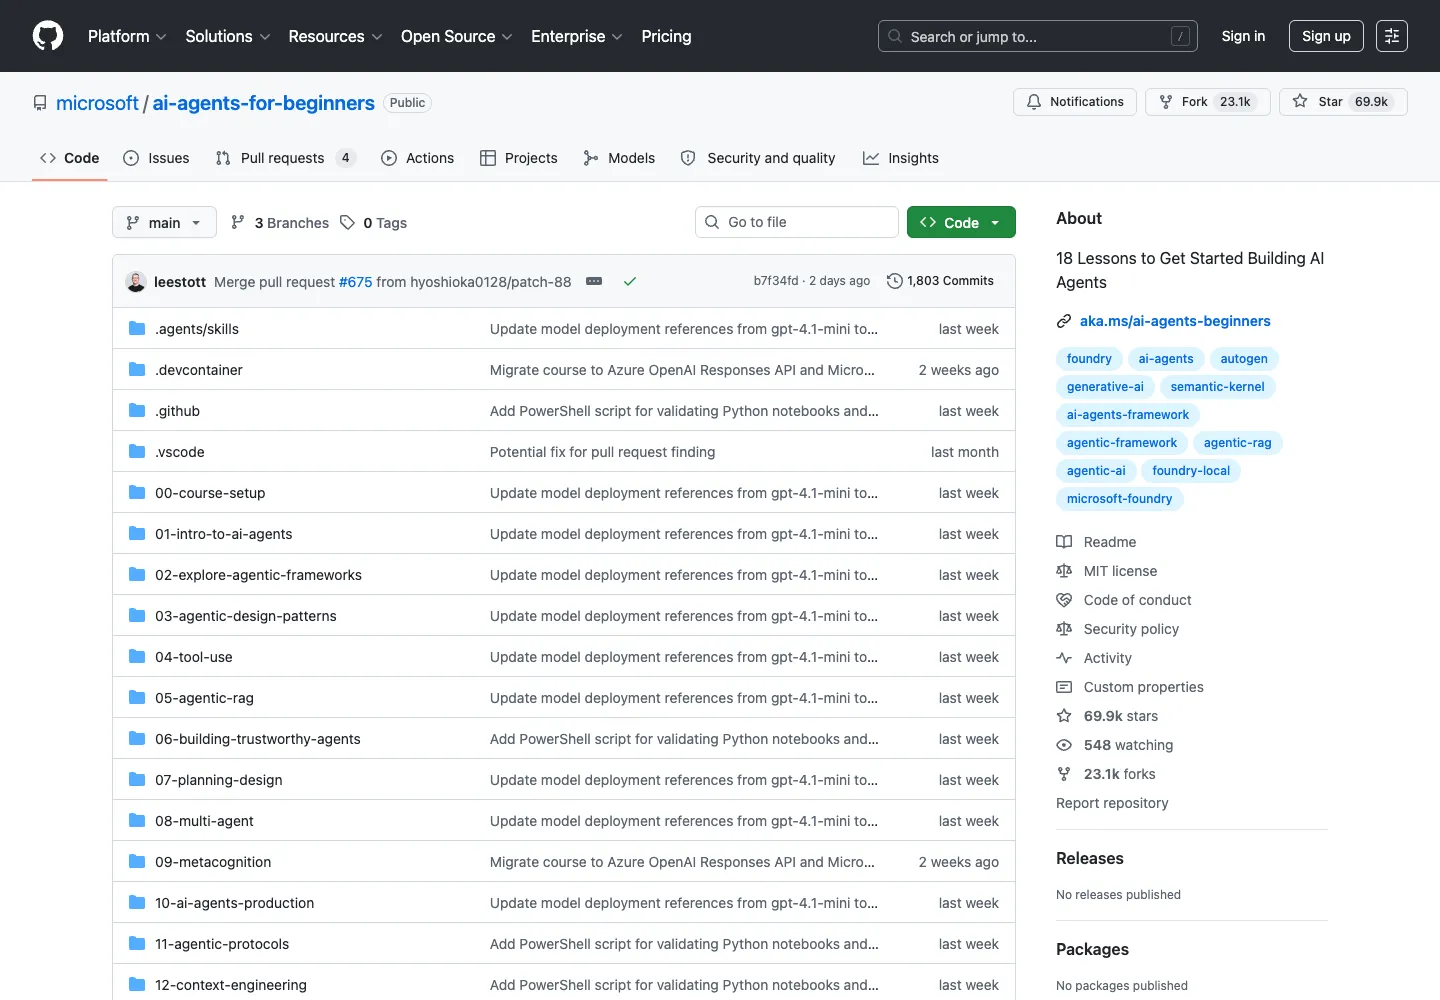Open the aka.ms/ai-agents-beginners link
Screen dimensions: 1440x1000
[1175, 321]
